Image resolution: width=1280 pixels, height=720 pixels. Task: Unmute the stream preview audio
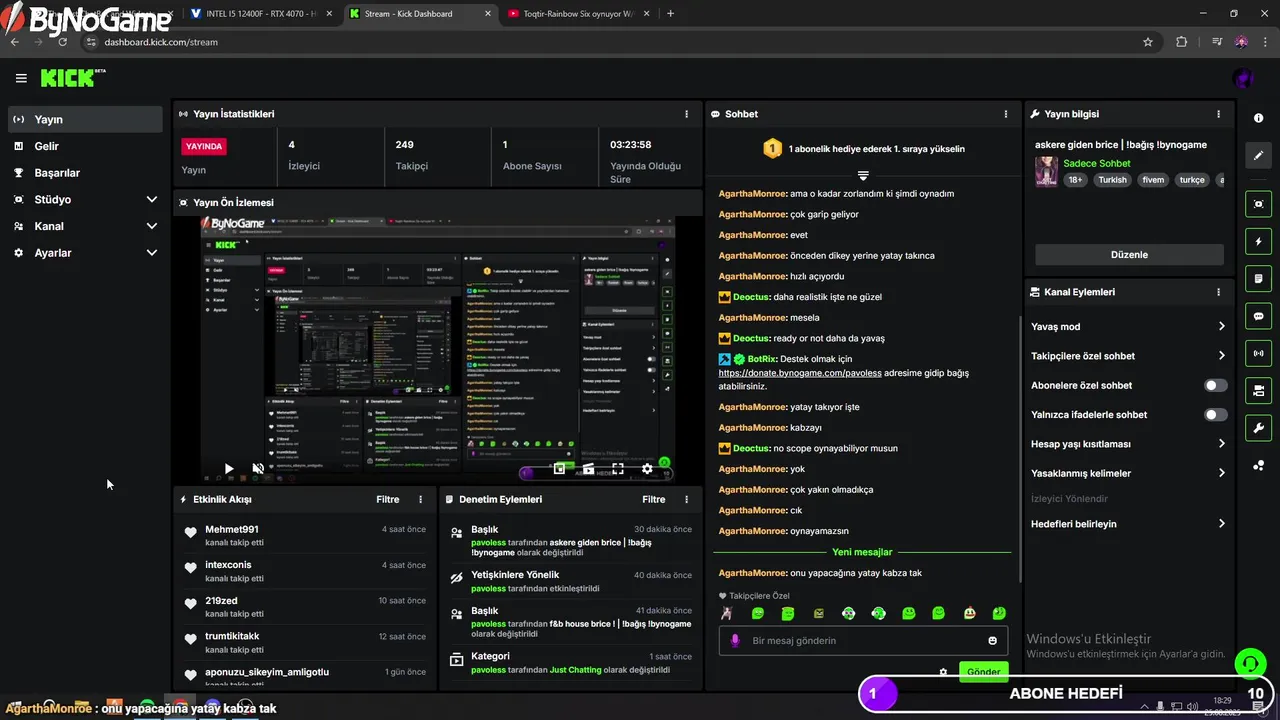(x=258, y=468)
